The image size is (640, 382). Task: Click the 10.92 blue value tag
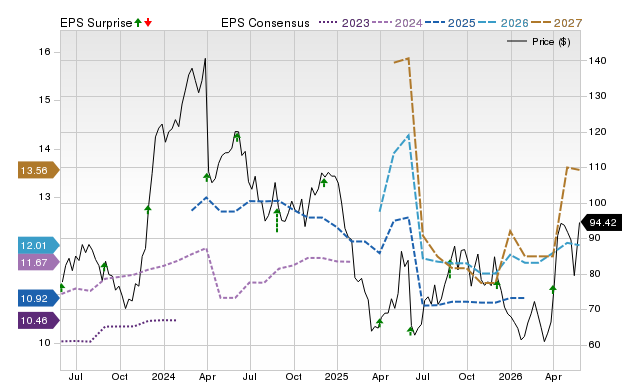click(38, 298)
